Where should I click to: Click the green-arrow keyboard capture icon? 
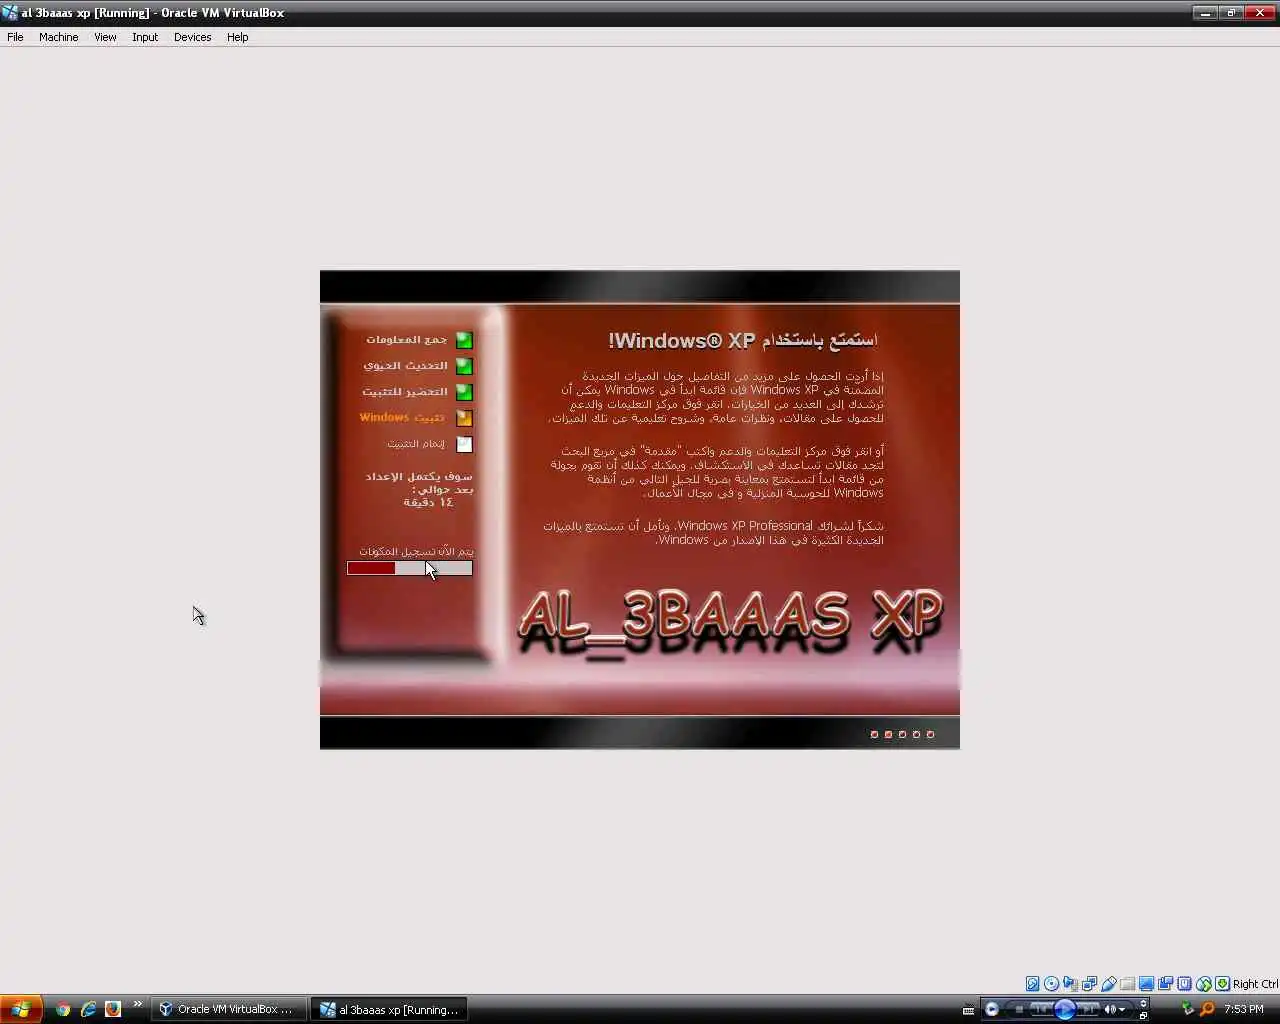click(1222, 984)
